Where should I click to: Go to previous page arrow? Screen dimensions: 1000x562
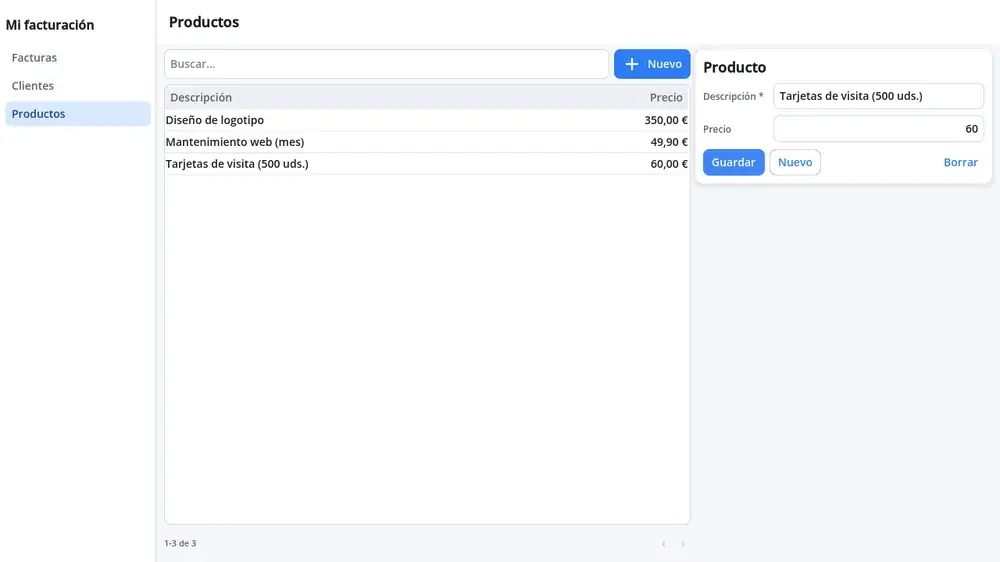[x=664, y=544]
